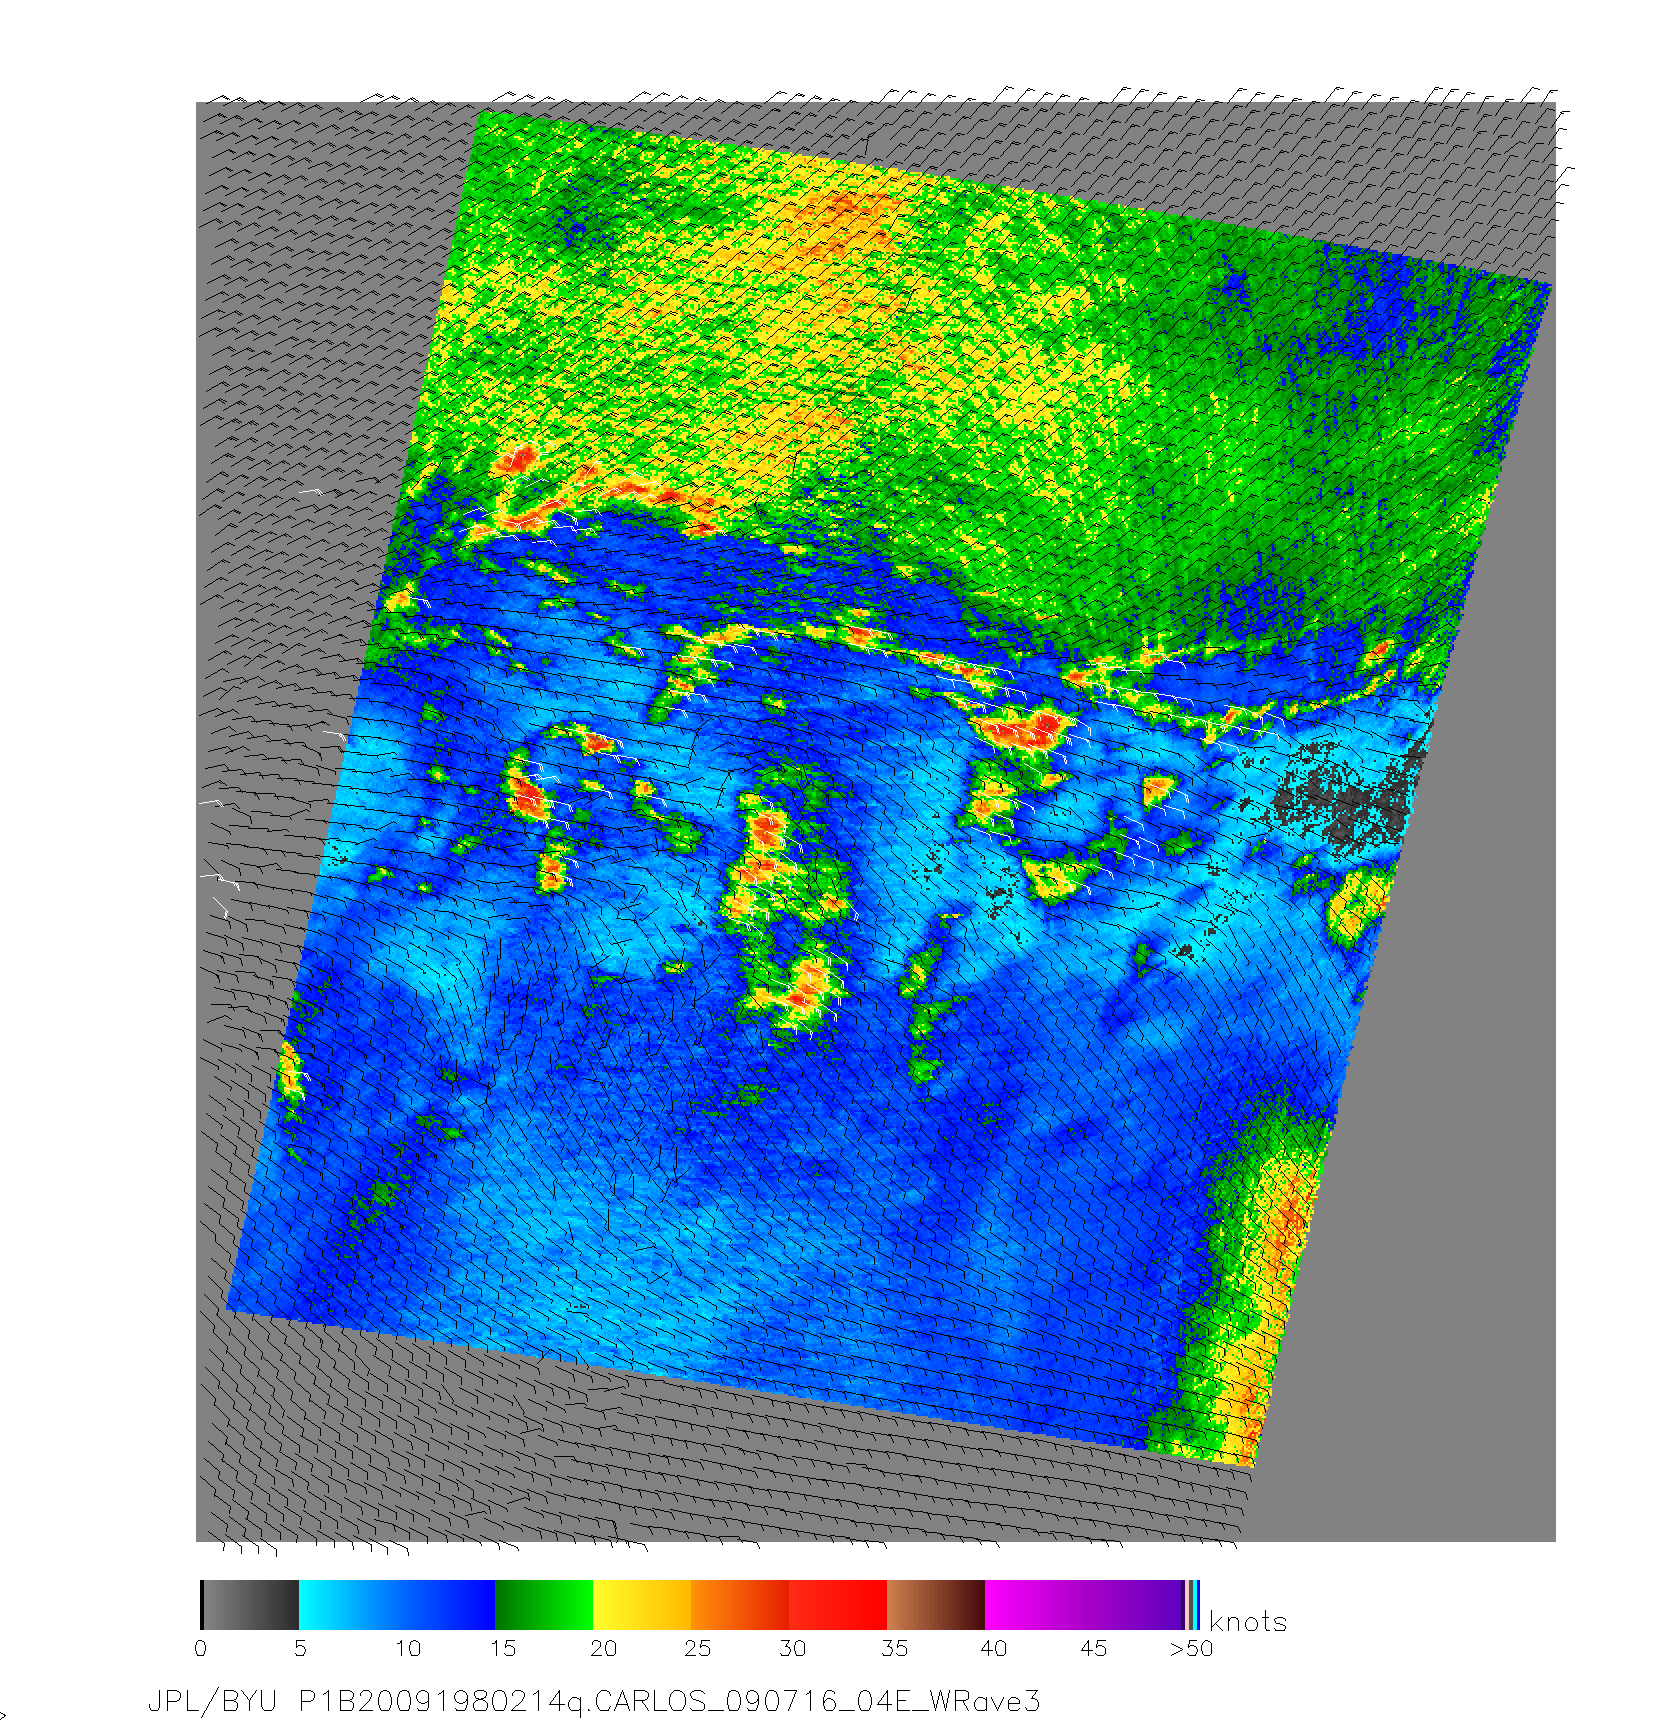1660x1720 pixels.
Task: Click the '35' scale label
Action: (894, 1649)
